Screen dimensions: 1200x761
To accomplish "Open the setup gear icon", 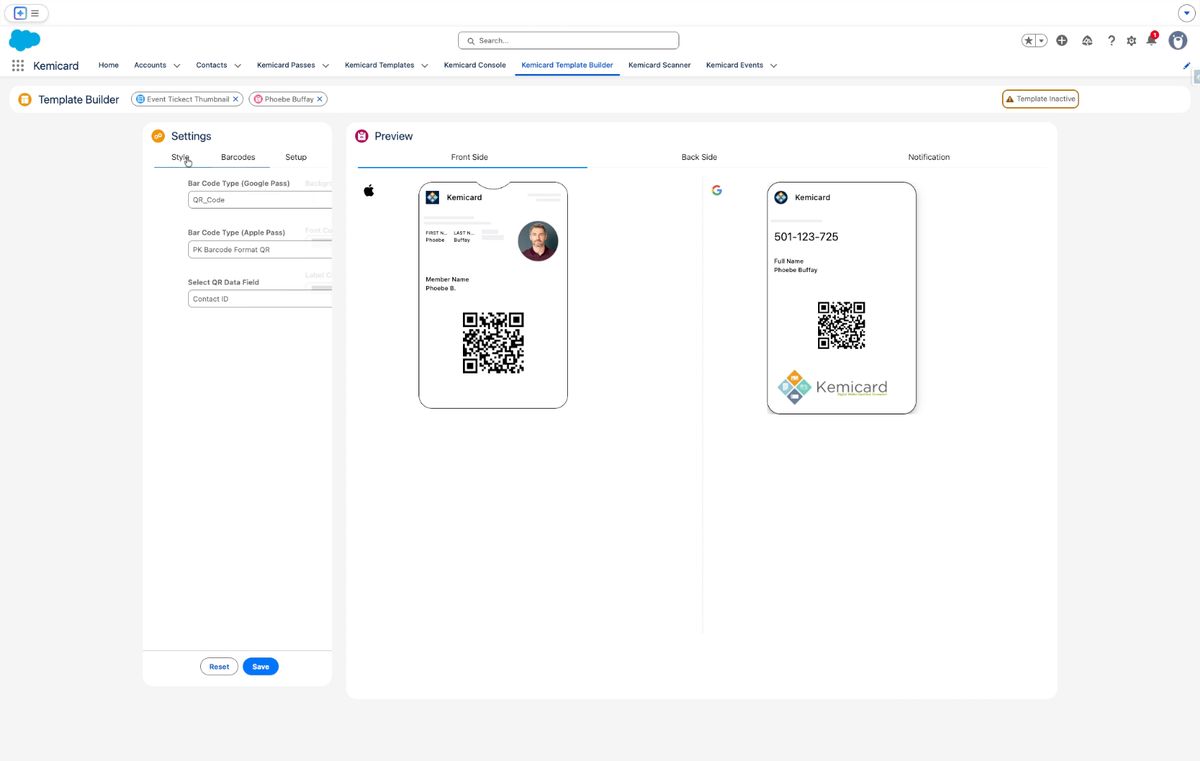I will (1132, 40).
